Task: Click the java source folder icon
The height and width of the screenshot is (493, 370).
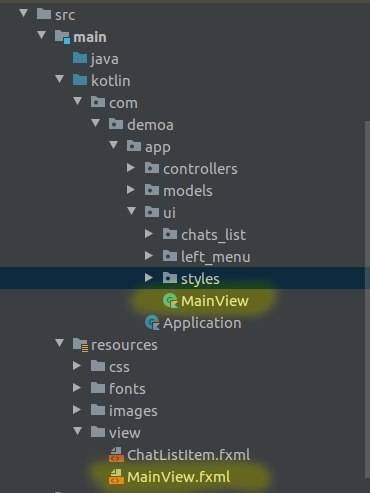Action: tap(80, 58)
